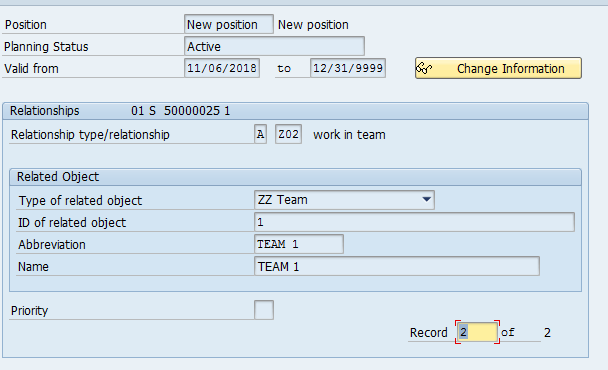
Task: Click the Abbreviation field containing TEAM 1
Action: (x=299, y=244)
